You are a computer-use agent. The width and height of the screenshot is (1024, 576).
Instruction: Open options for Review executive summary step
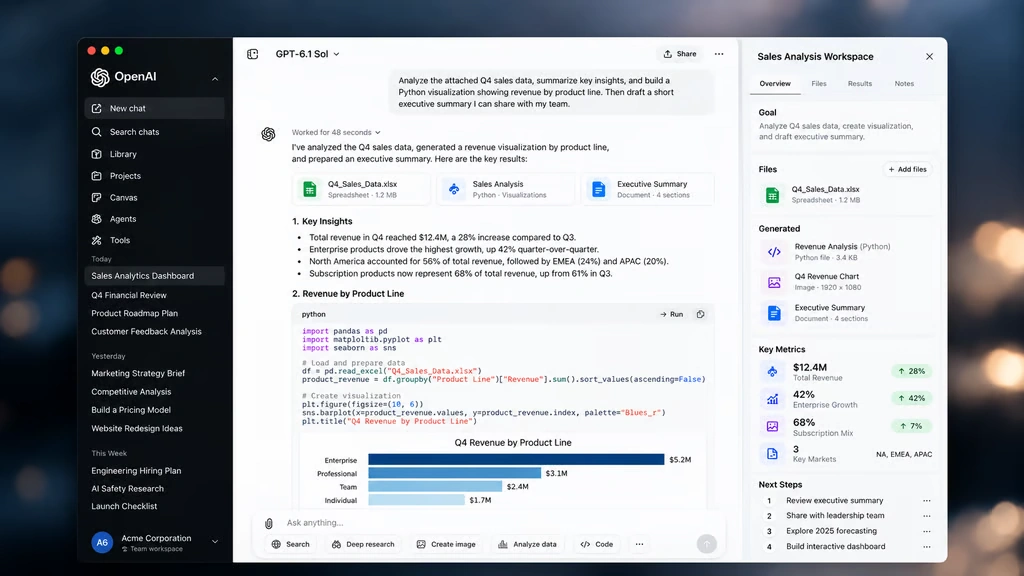(x=926, y=500)
